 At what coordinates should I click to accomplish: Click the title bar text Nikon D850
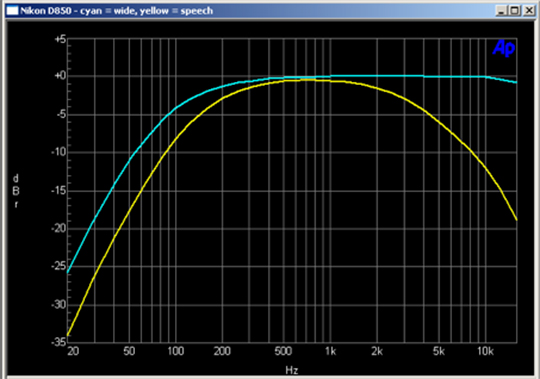(46, 11)
